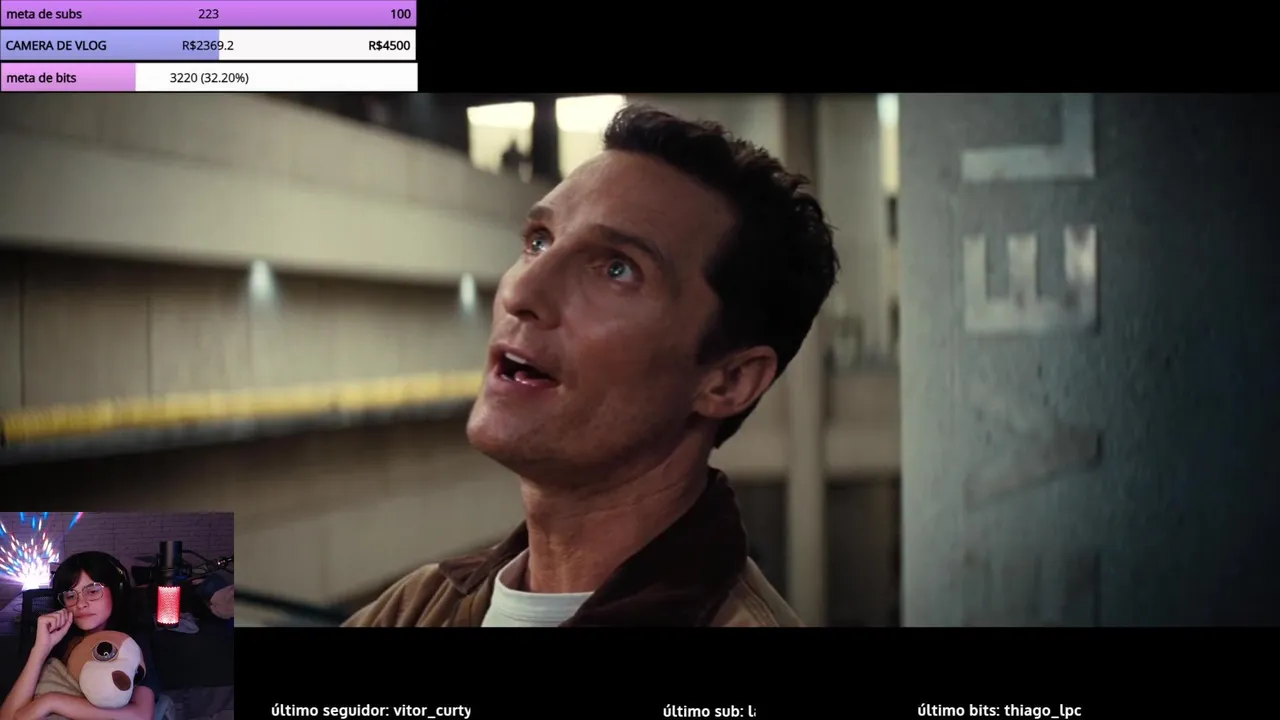Click the bits value '3220 (32.20%)'
This screenshot has width=1280, height=720.
[209, 78]
